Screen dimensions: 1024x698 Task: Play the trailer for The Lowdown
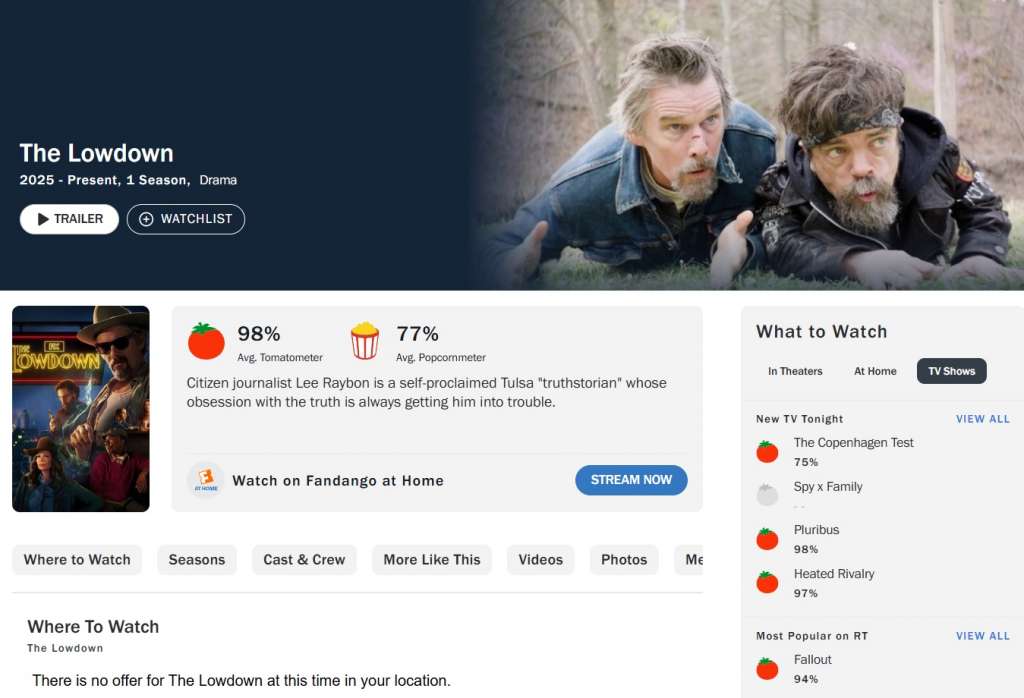[x=70, y=219]
